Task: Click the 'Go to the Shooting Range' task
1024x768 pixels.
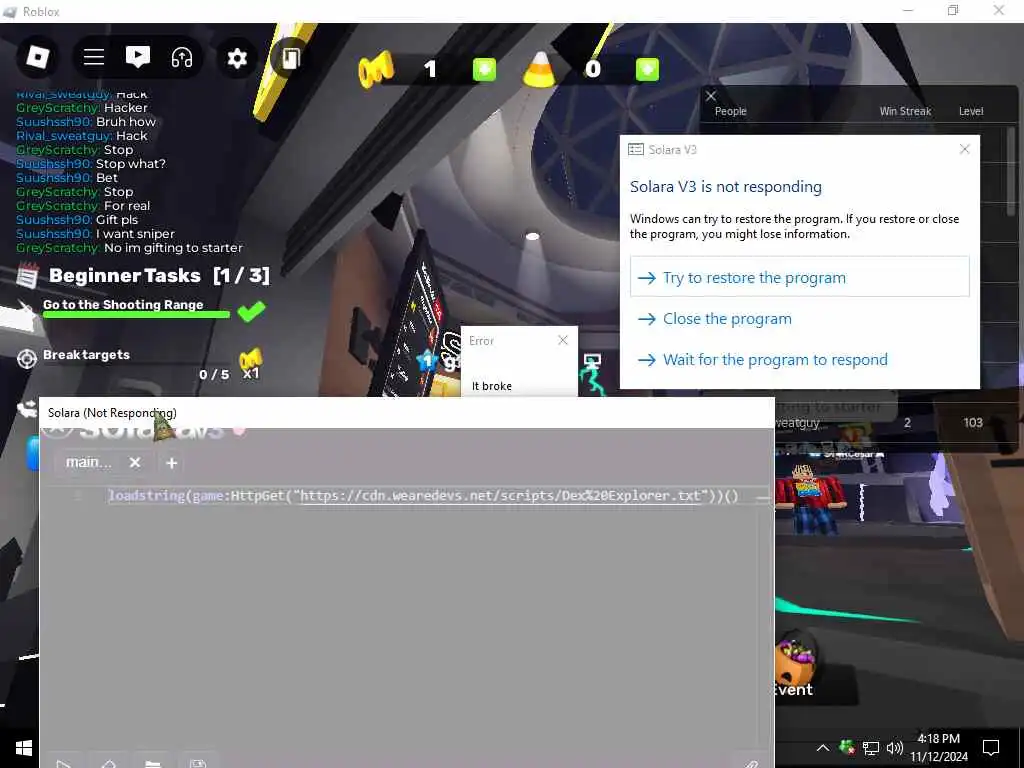Action: point(123,304)
